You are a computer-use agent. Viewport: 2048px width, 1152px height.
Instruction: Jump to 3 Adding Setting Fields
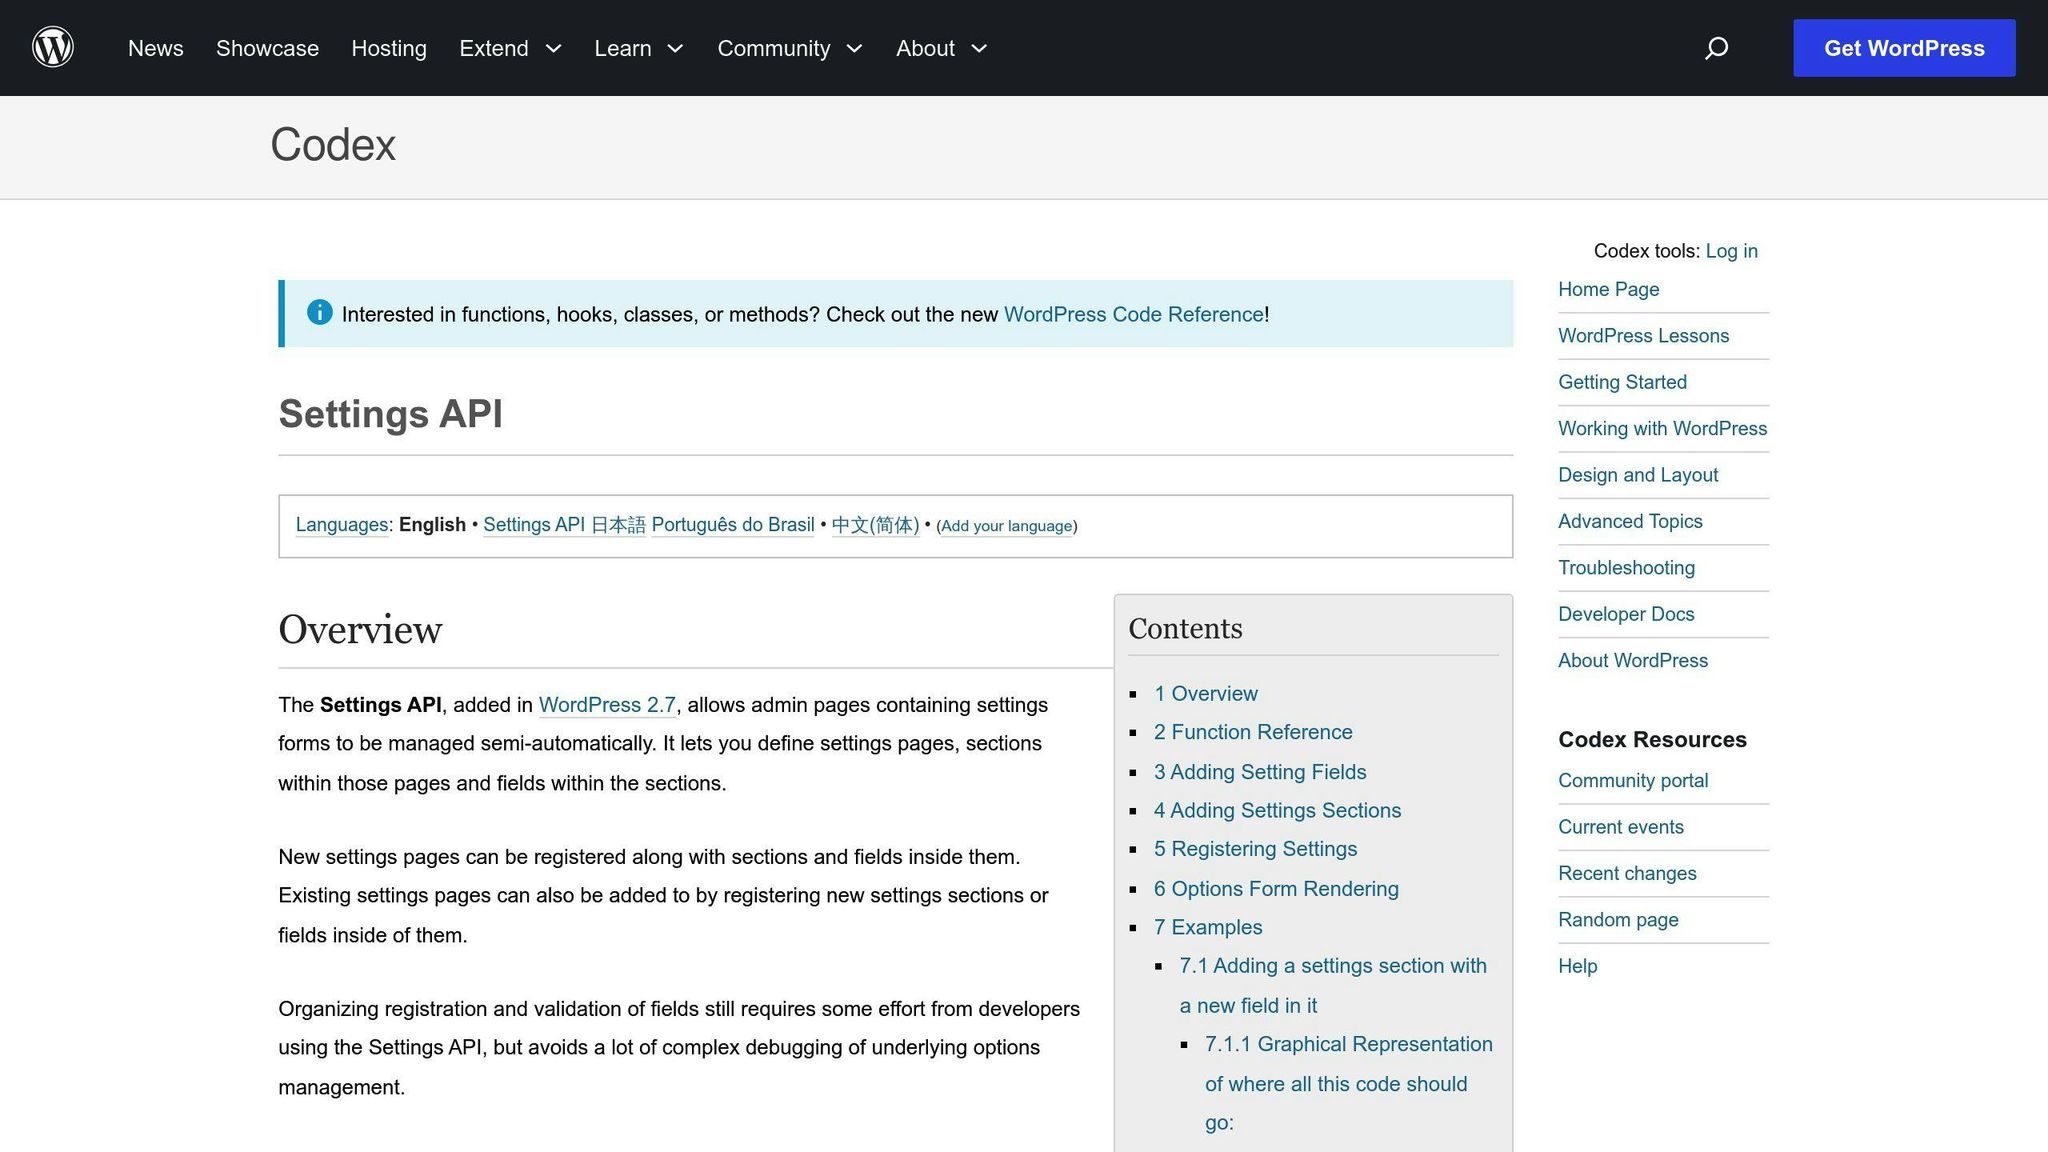click(1260, 772)
